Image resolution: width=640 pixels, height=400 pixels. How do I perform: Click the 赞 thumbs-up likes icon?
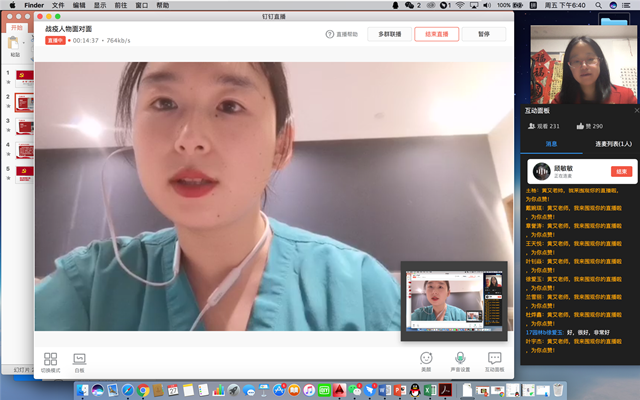tap(581, 126)
